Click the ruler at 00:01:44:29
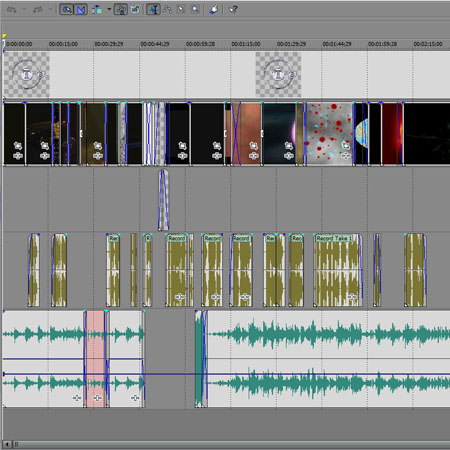Viewport: 450px width, 450px height. 337,44
